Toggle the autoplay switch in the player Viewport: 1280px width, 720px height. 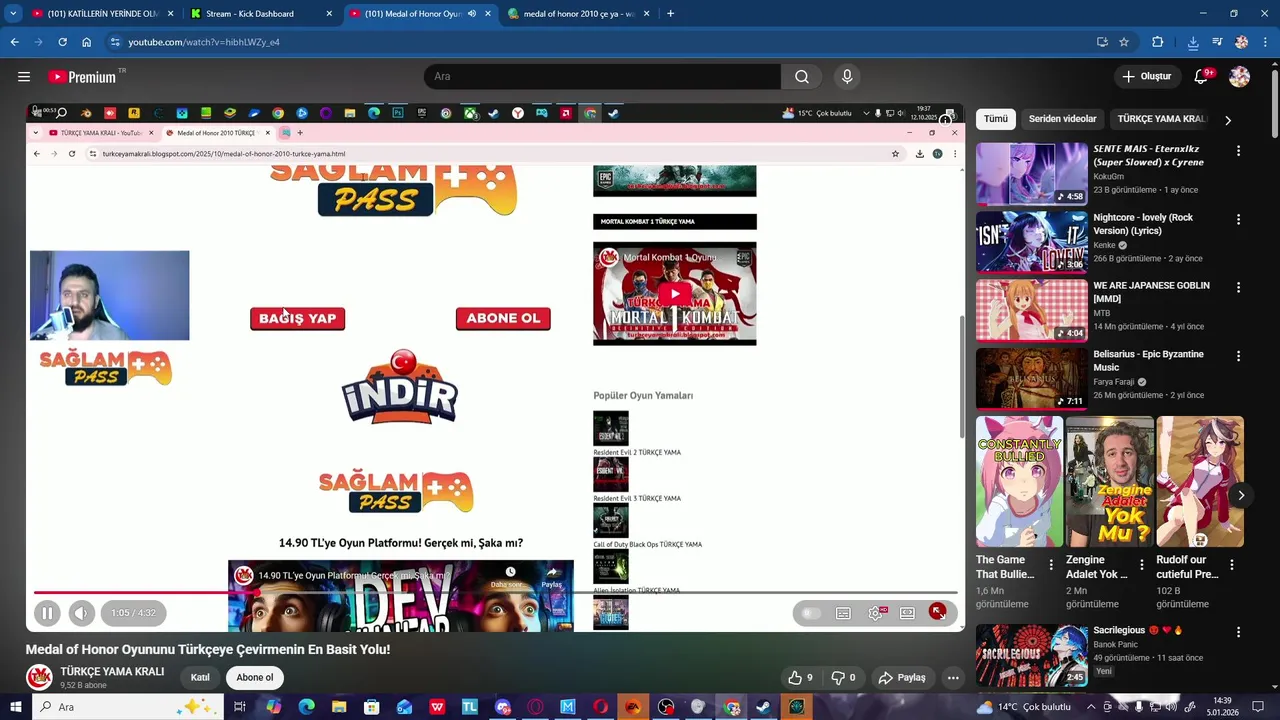[x=811, y=613]
